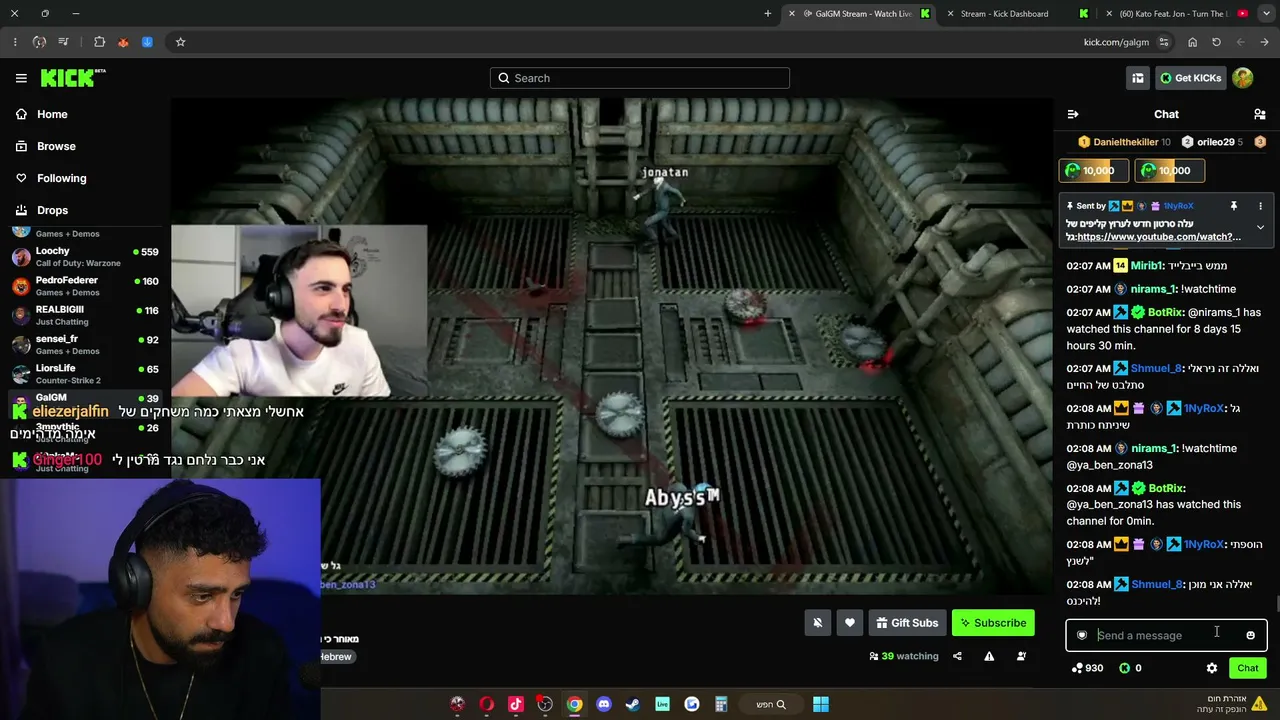Open the Home page in sidebar
Screen dimensions: 1280x720
52,114
